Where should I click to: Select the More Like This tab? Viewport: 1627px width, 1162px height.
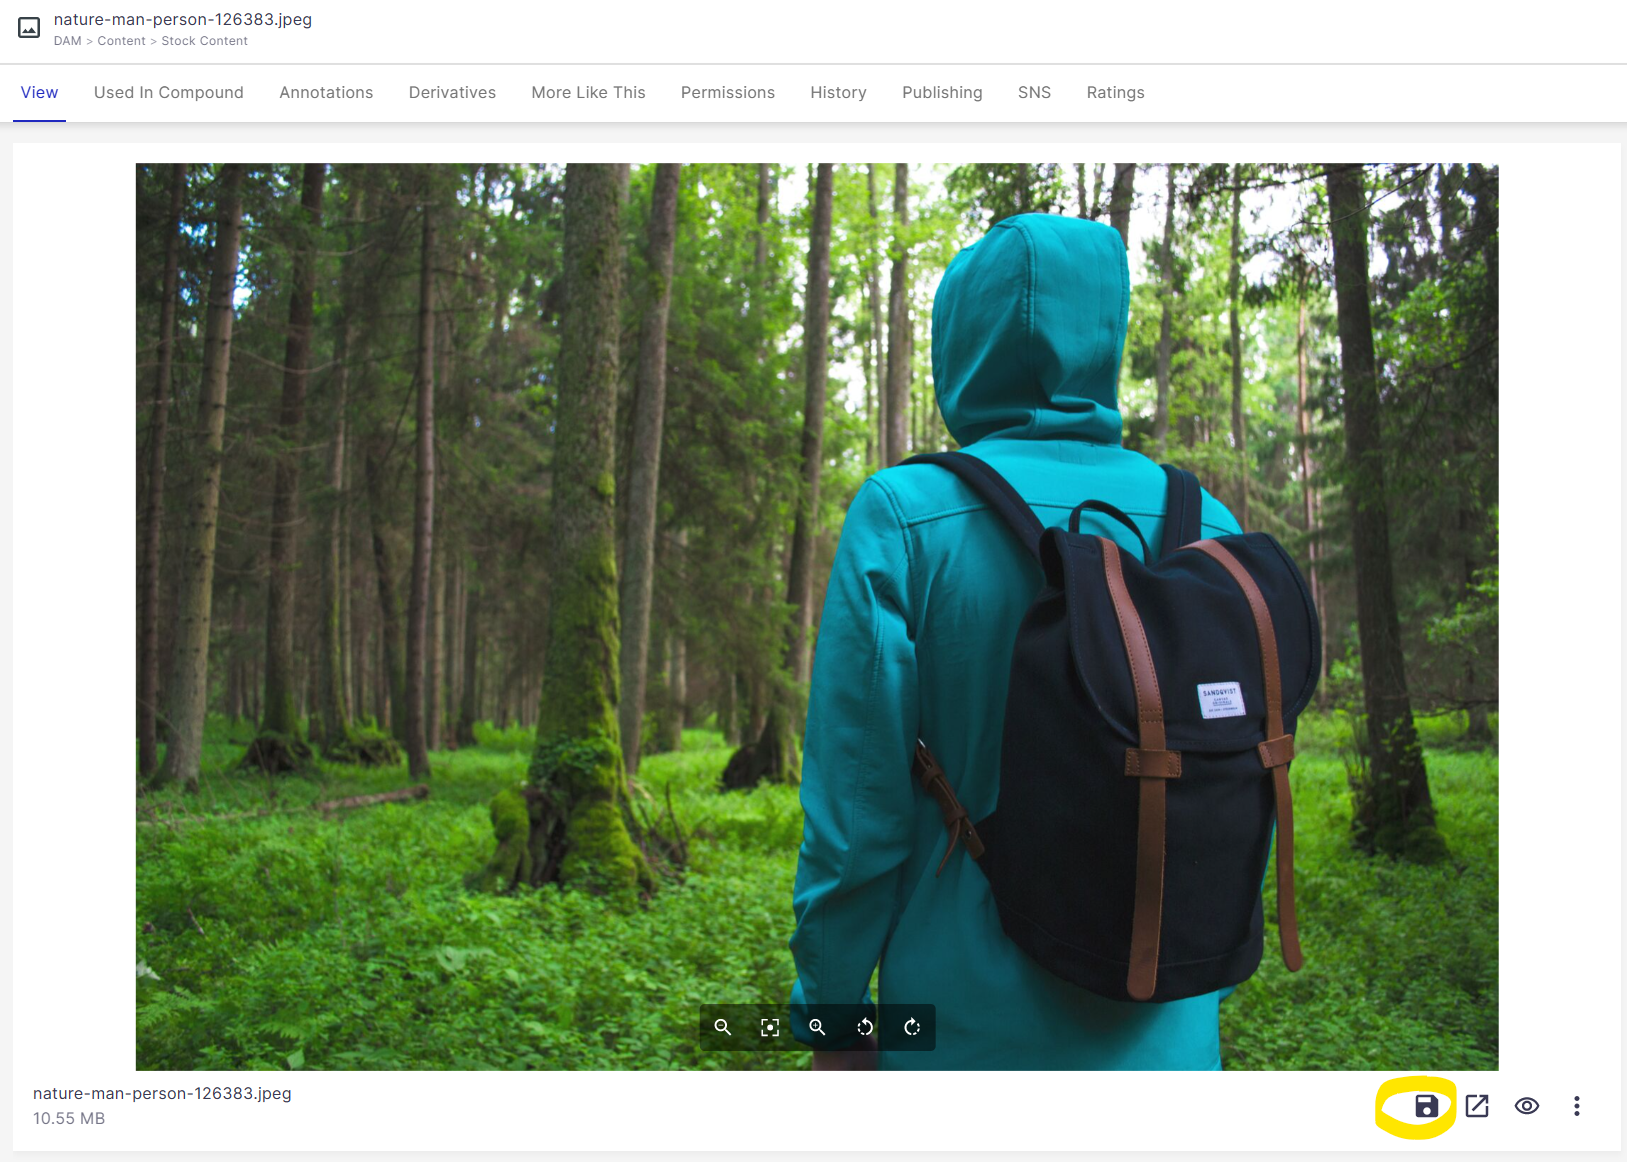[588, 92]
